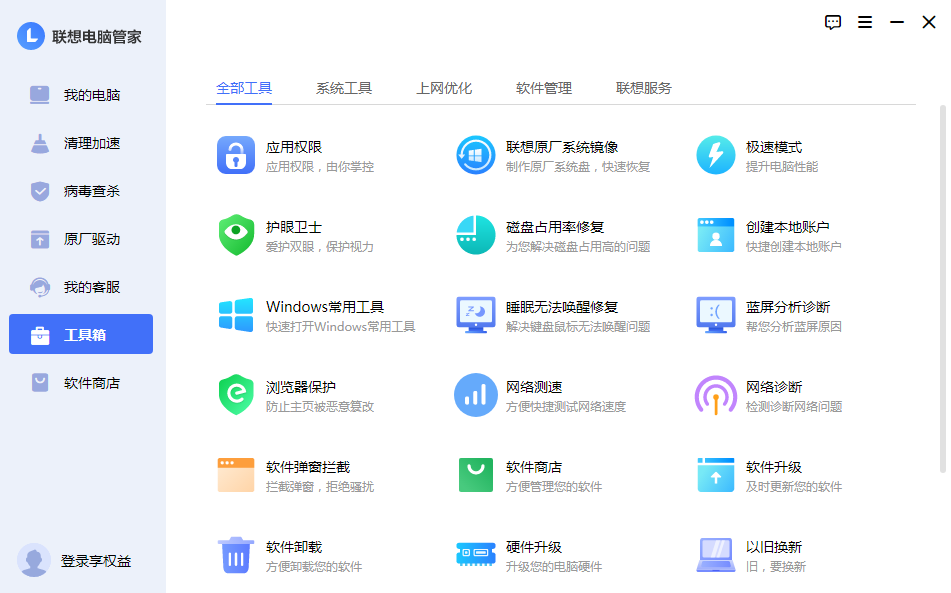Open the 护眼卫士 green eye shield icon
Screen dimensions: 951x593
tap(236, 235)
